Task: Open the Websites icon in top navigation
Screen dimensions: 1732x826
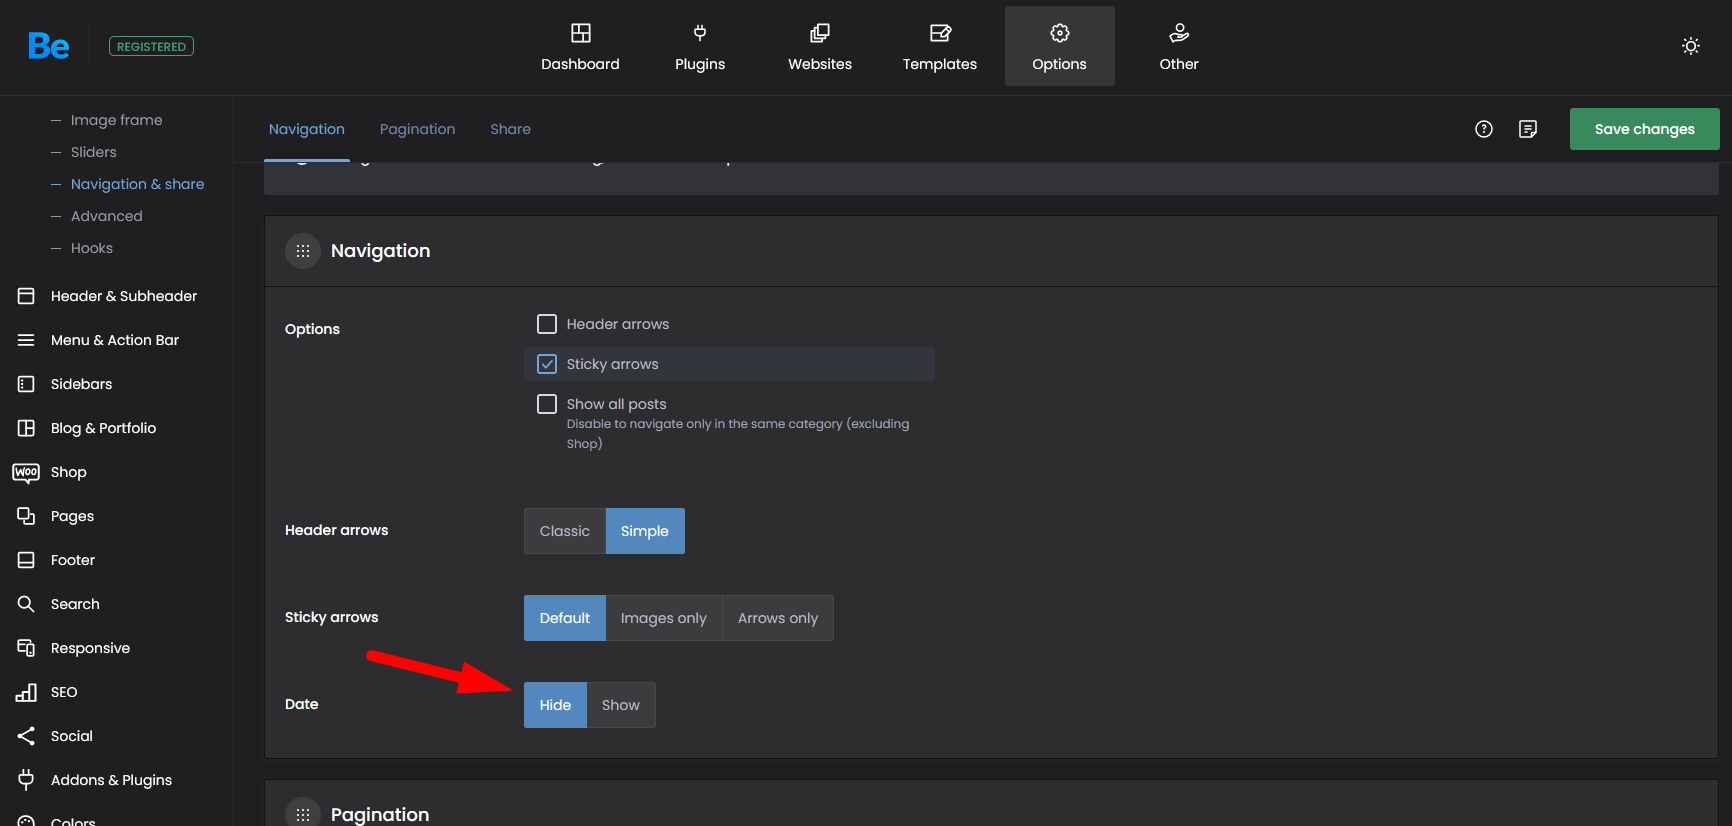Action: coord(820,33)
